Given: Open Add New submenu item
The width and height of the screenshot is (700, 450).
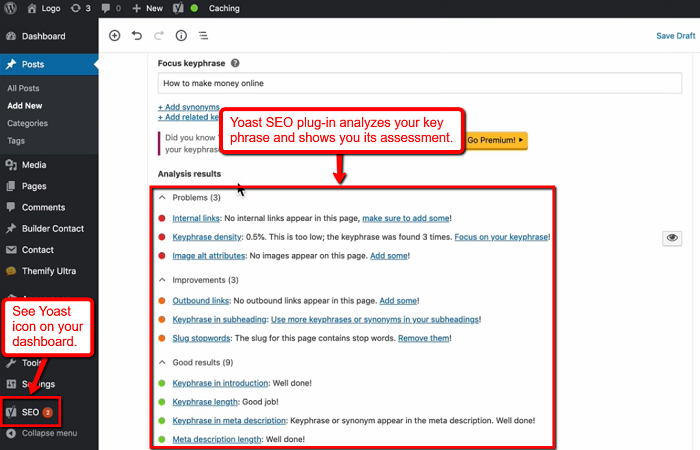Looking at the screenshot, I should point(25,106).
